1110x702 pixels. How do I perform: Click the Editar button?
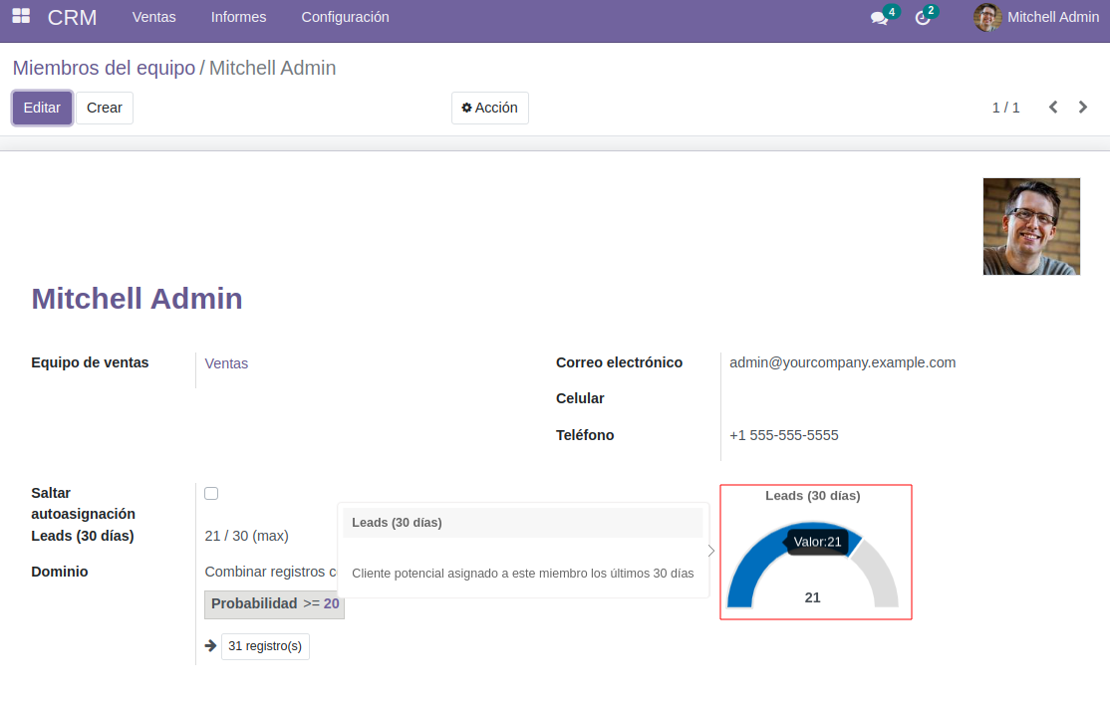[x=42, y=108]
